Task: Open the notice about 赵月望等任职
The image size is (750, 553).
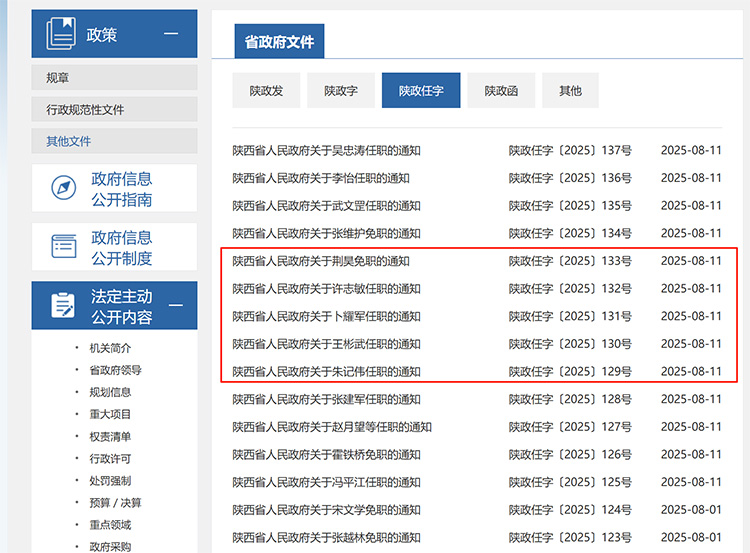Action: [x=331, y=427]
